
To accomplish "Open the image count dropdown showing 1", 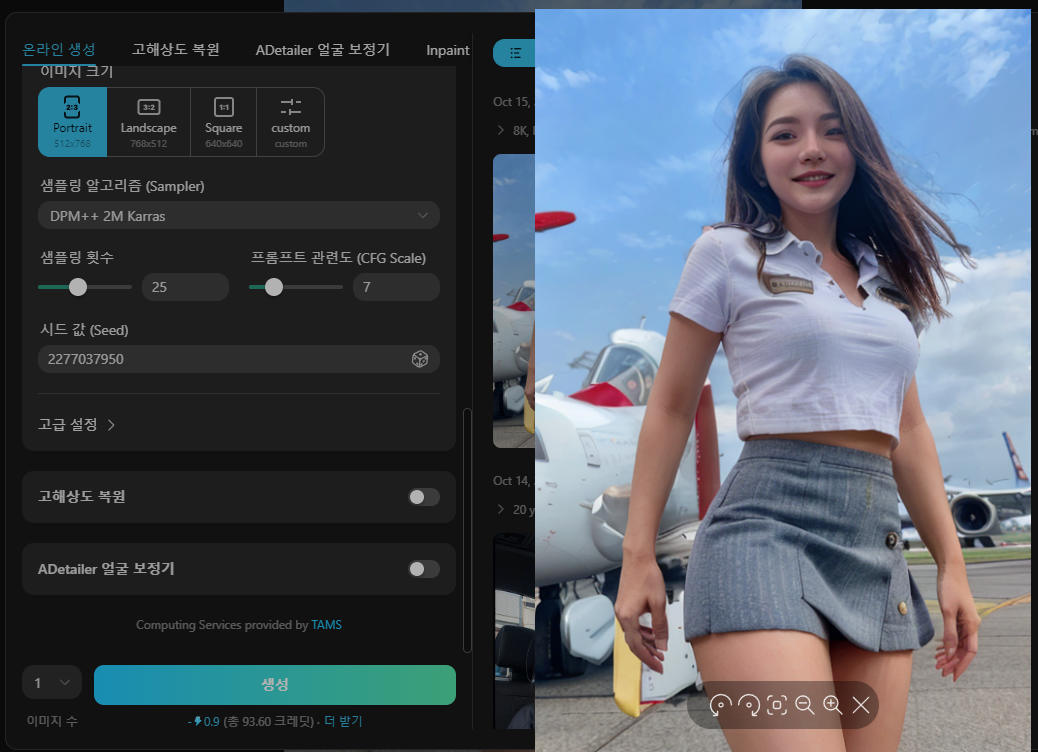I will coord(51,682).
